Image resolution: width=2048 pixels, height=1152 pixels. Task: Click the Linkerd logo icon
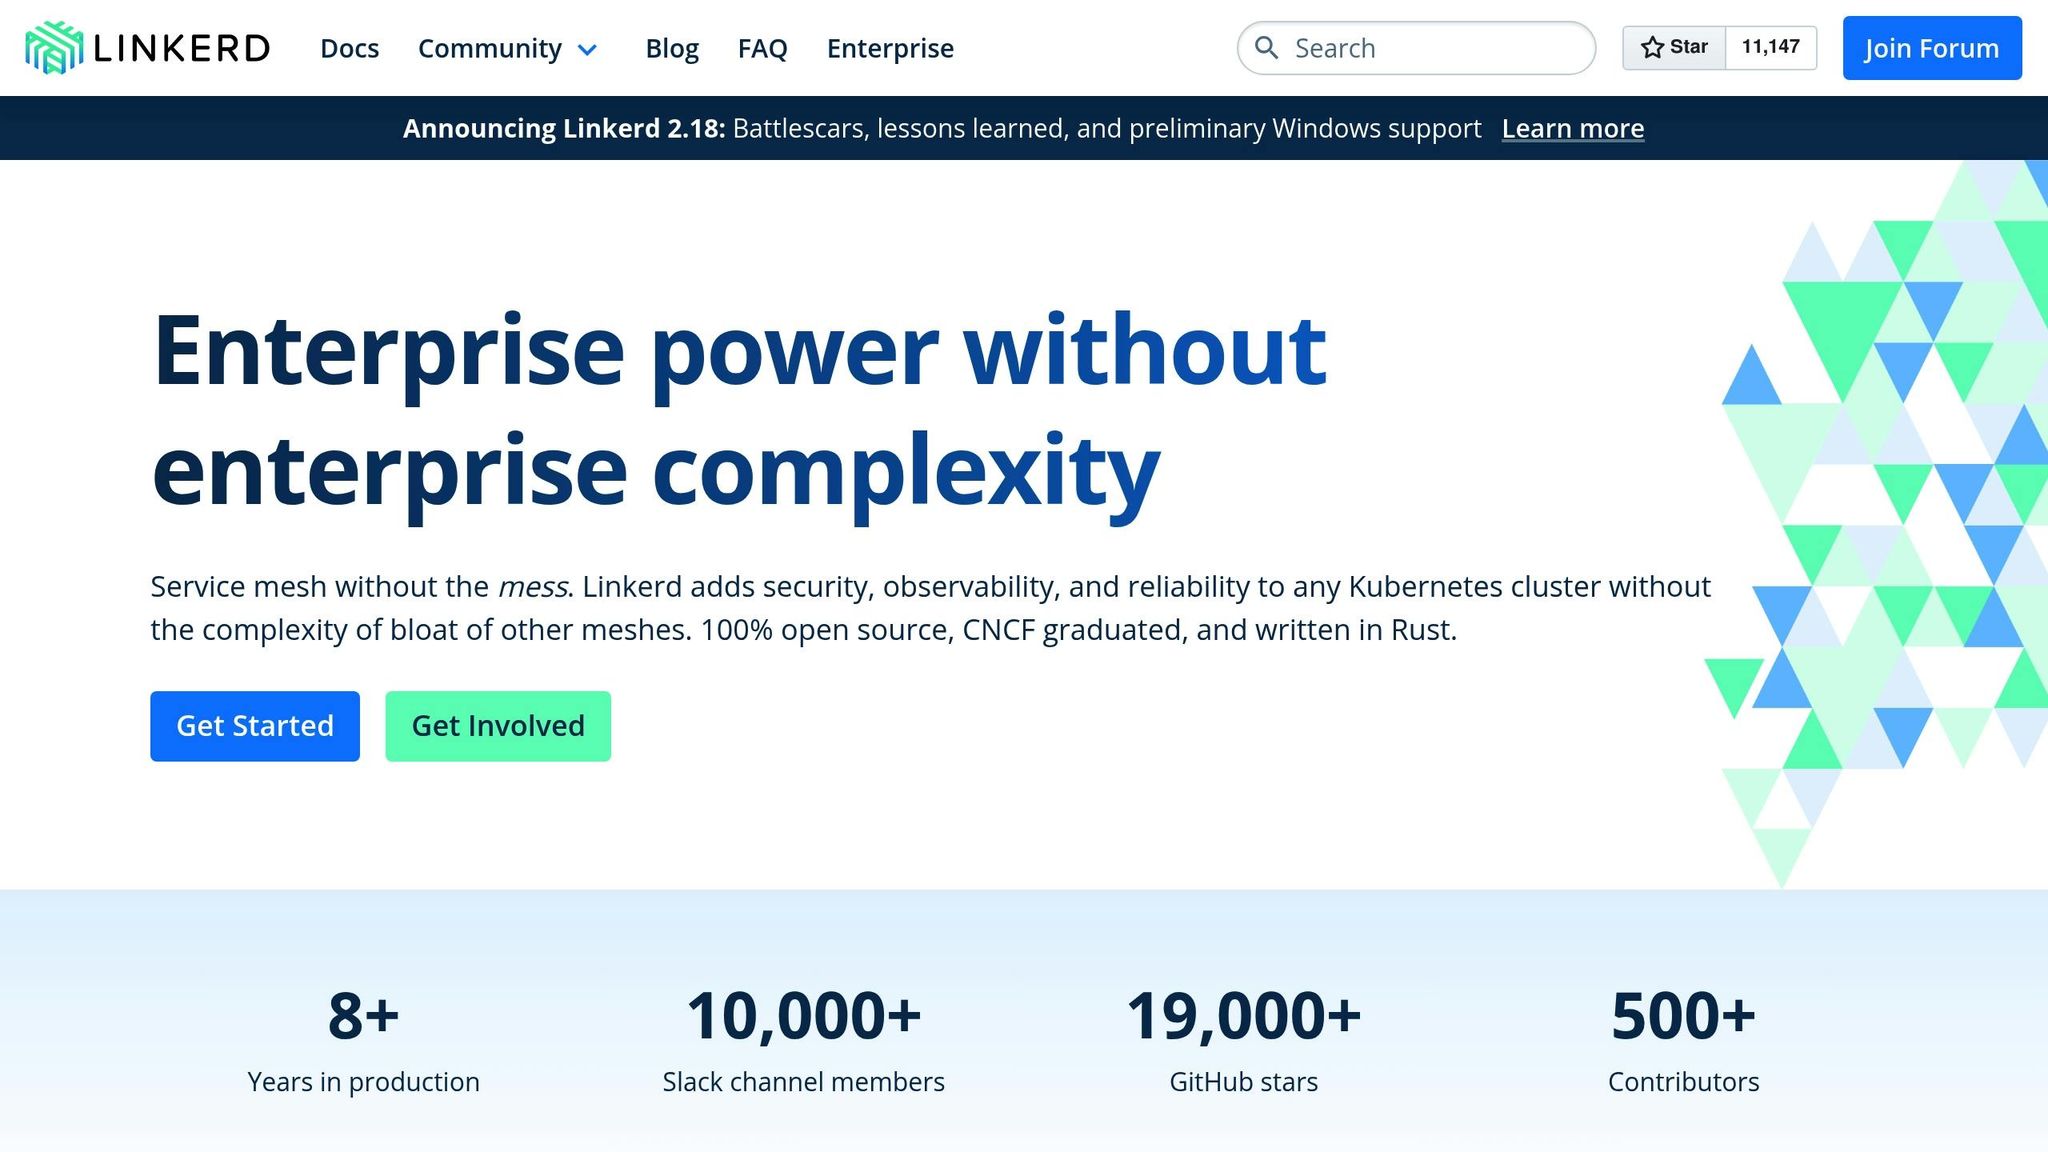click(54, 48)
